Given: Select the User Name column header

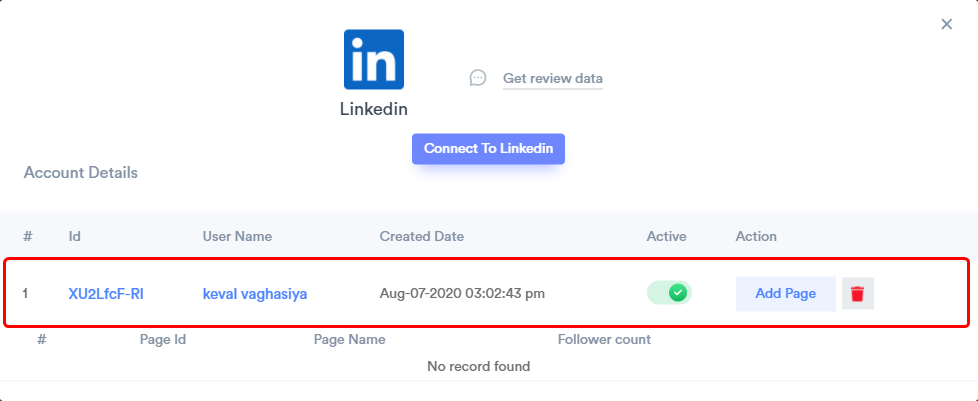Looking at the screenshot, I should (237, 236).
